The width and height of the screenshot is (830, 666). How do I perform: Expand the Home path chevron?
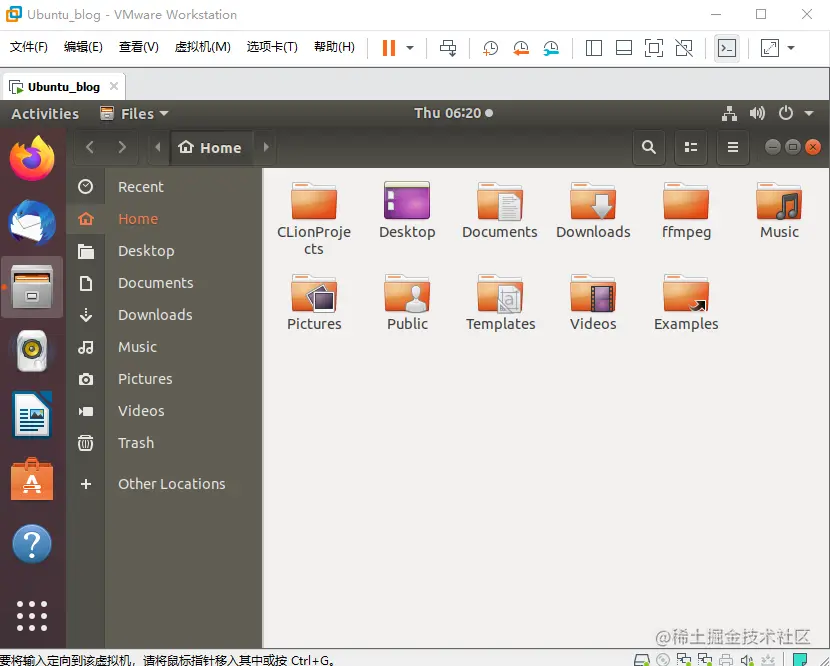(265, 147)
